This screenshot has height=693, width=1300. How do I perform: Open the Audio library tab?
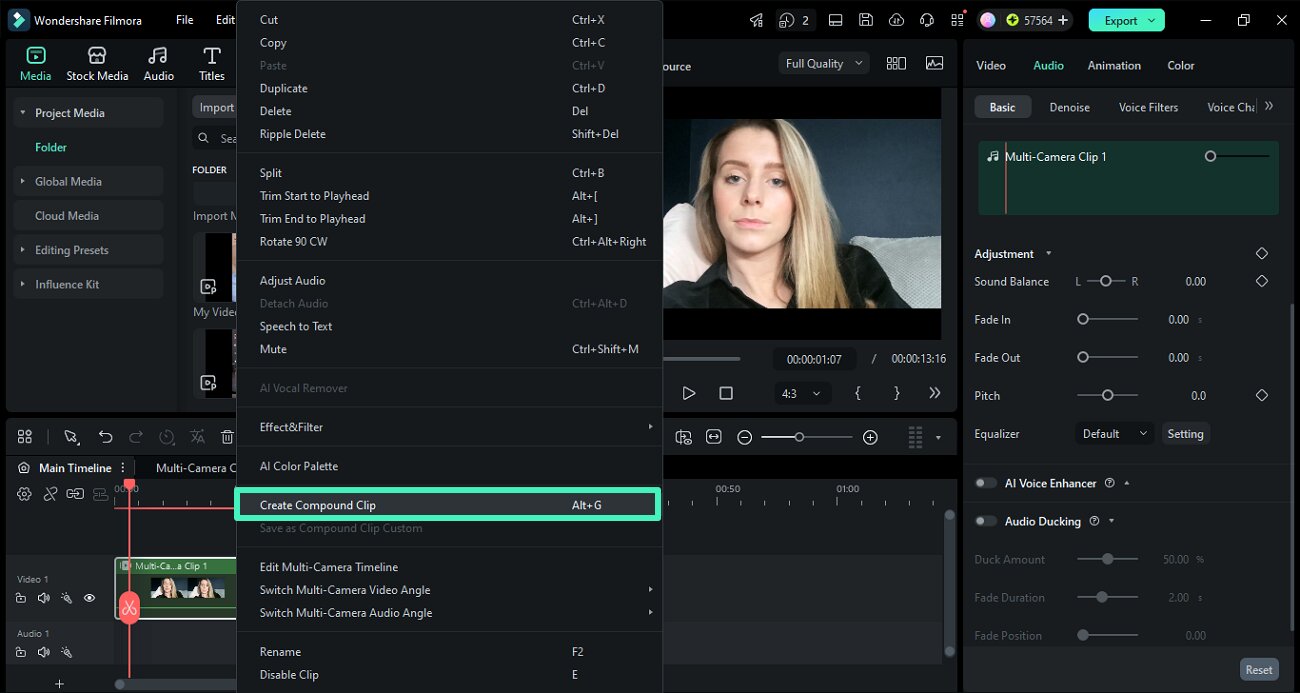158,63
